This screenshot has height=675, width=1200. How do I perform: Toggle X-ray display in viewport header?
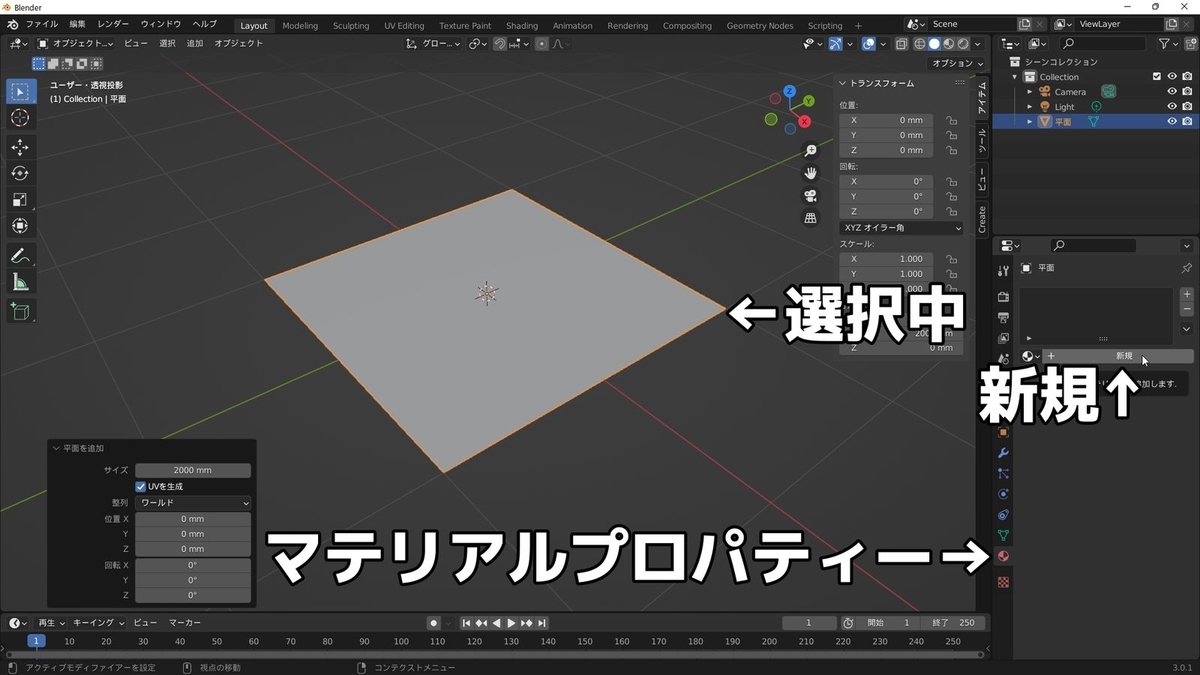pos(903,44)
